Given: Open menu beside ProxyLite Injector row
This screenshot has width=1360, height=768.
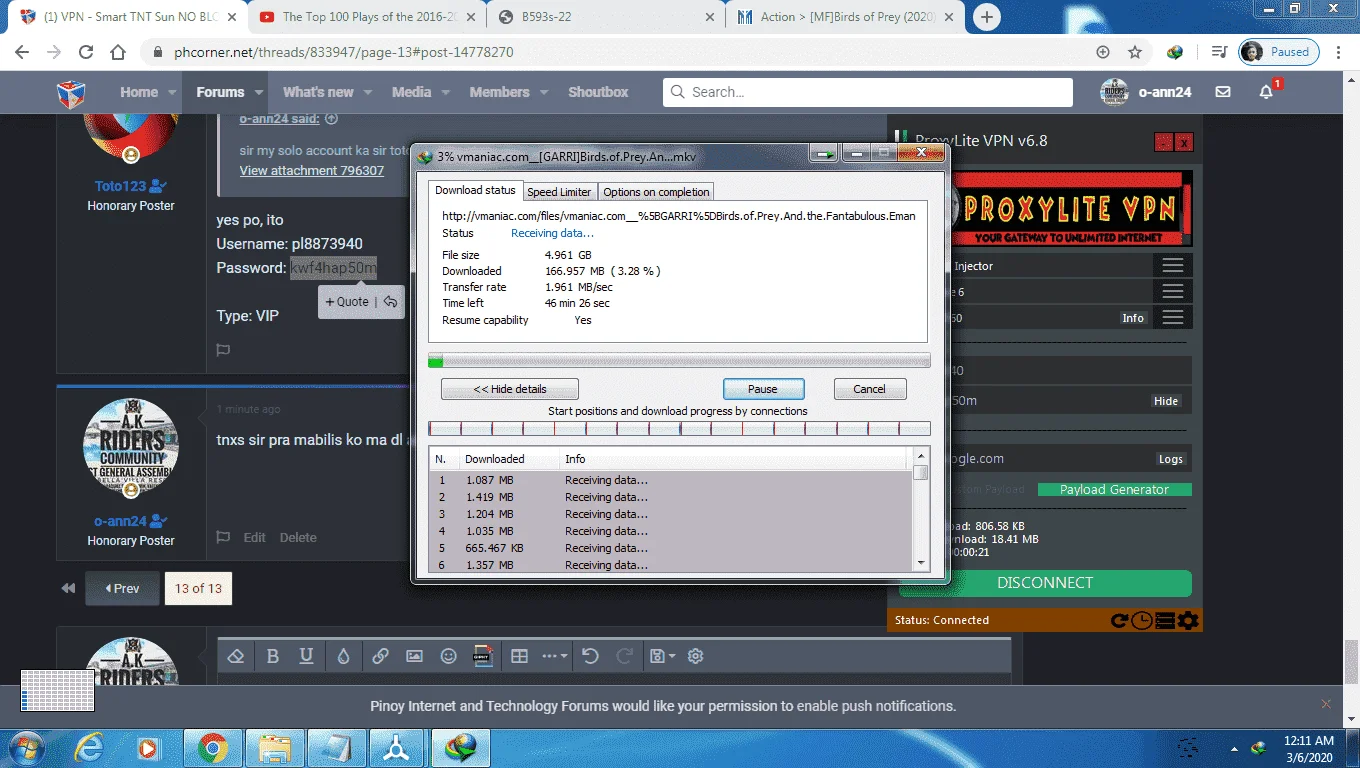Looking at the screenshot, I should point(1173,266).
